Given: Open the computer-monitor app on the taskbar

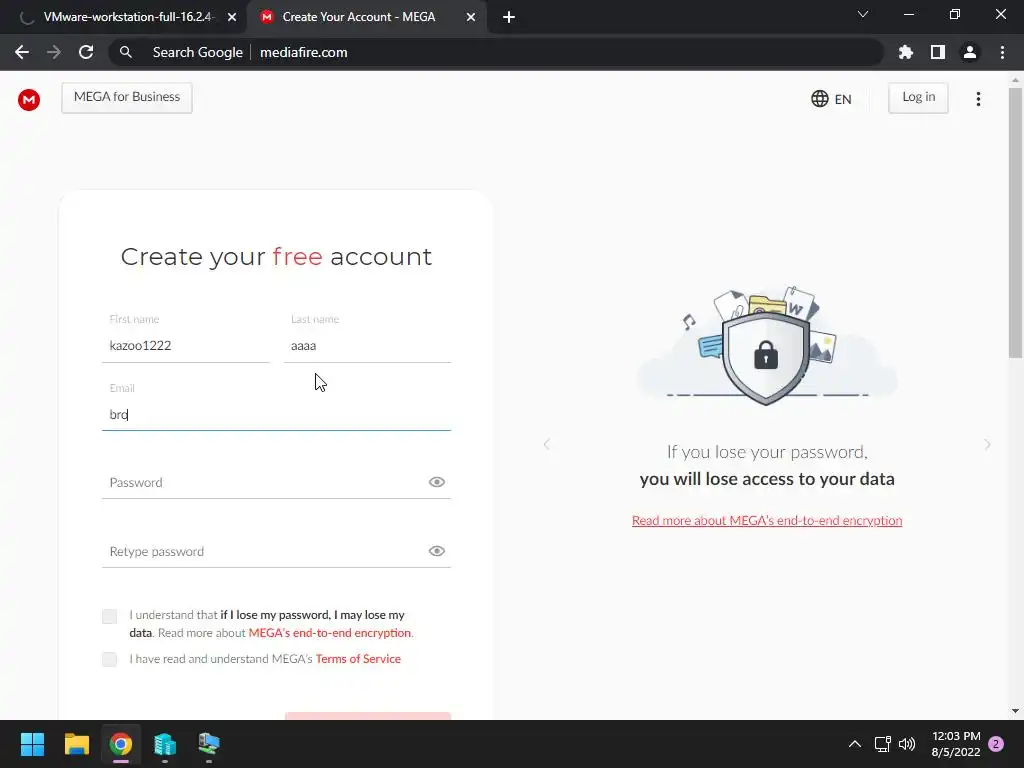Looking at the screenshot, I should pos(209,744).
